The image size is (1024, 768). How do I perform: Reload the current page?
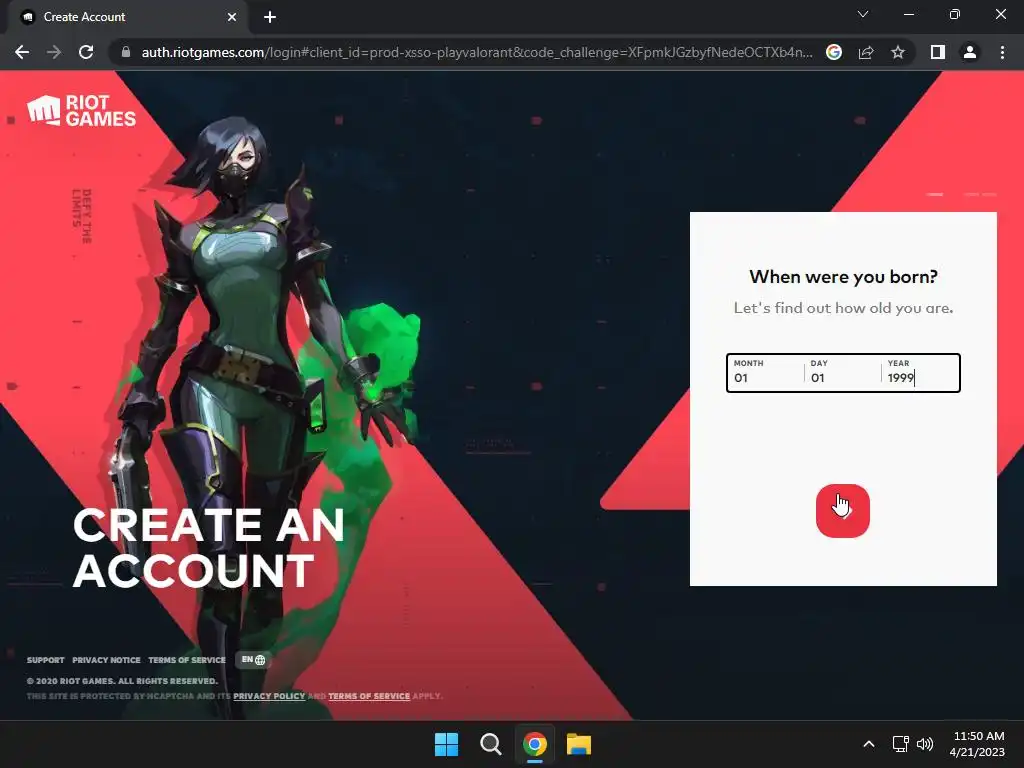[x=86, y=52]
